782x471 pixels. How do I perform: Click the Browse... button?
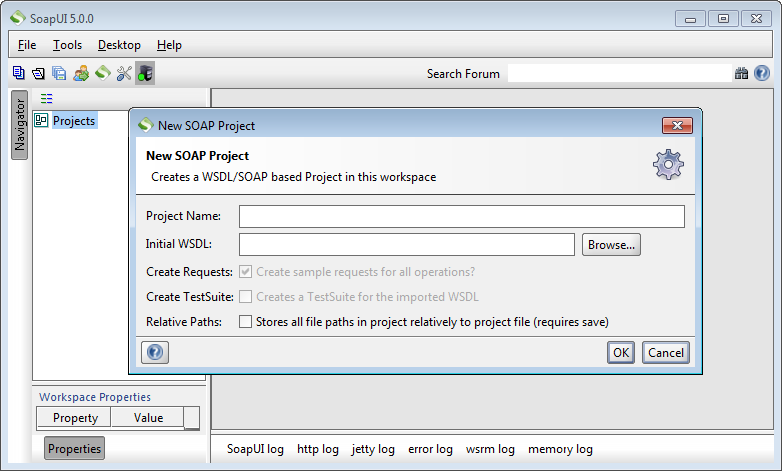point(611,244)
